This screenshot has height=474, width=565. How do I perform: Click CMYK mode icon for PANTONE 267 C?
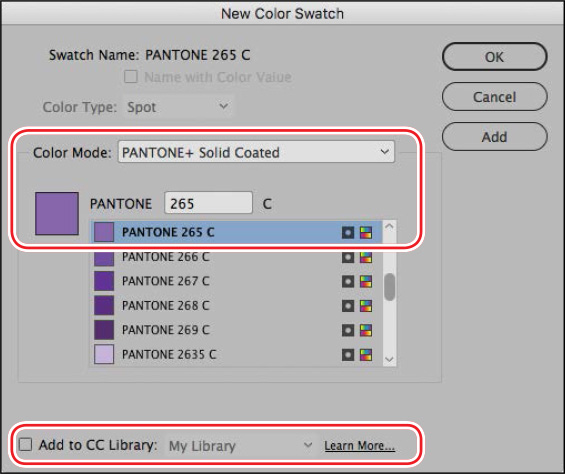pos(366,282)
